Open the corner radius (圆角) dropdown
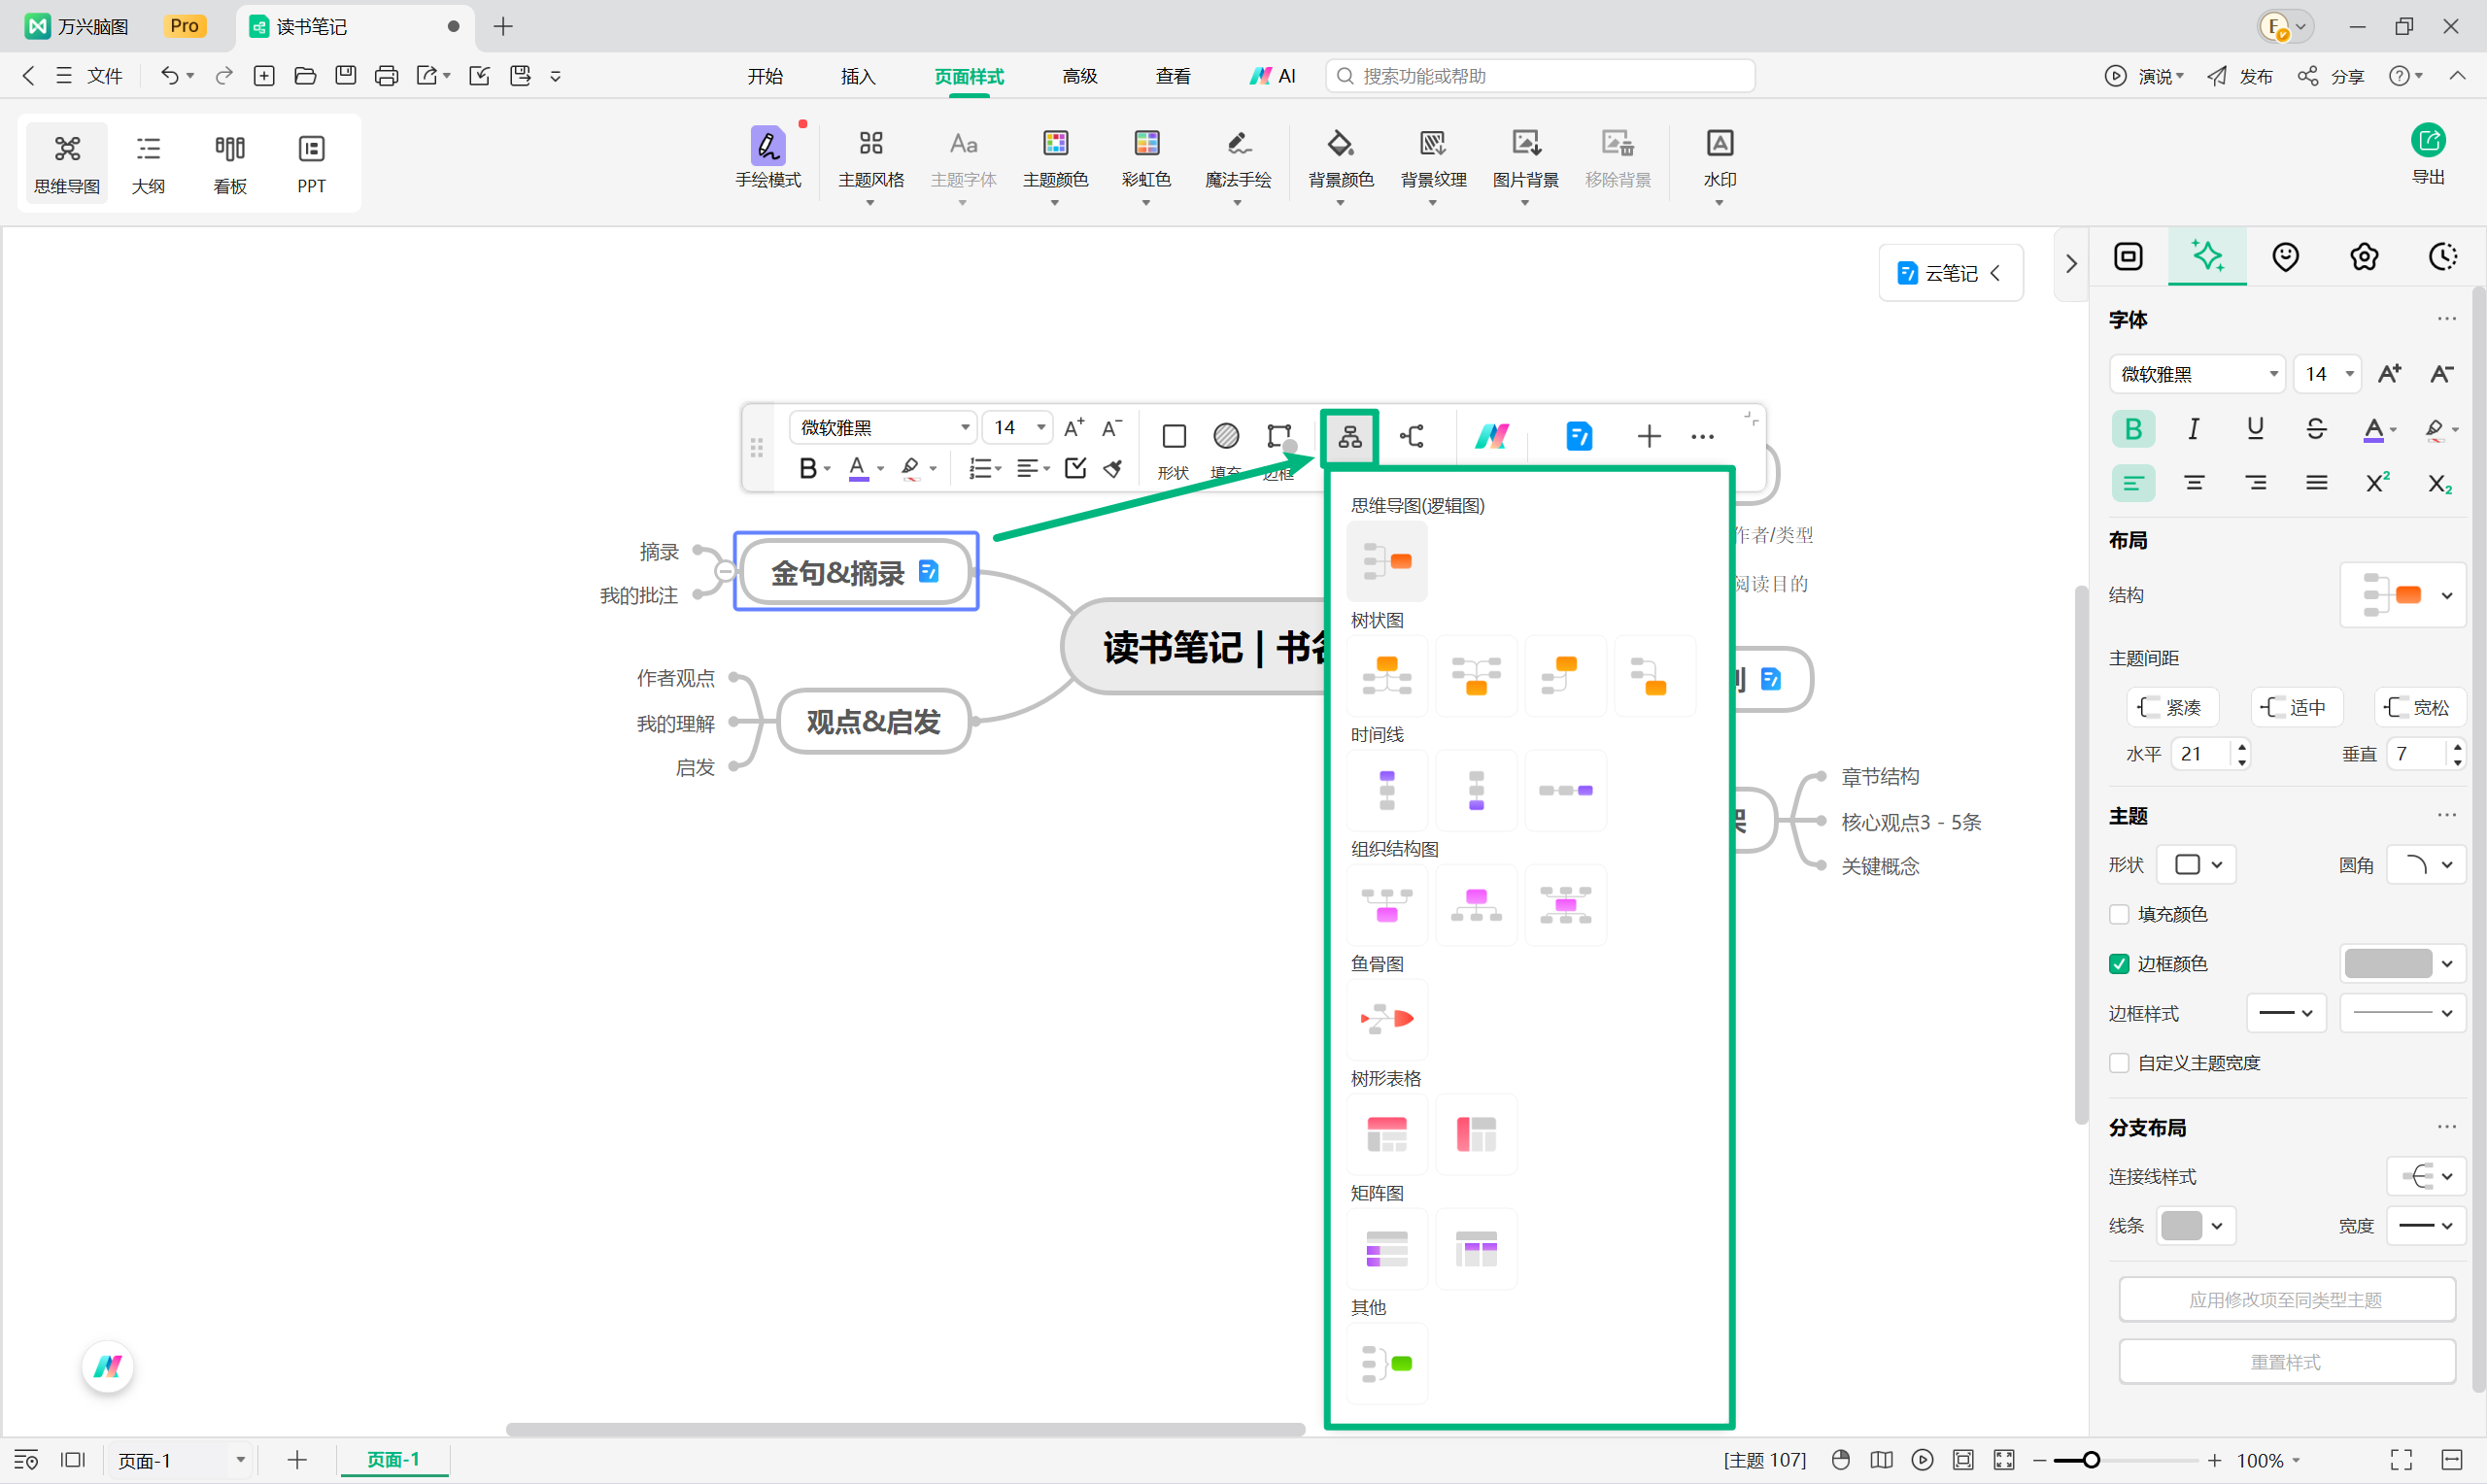Image resolution: width=2487 pixels, height=1484 pixels. tap(2425, 864)
